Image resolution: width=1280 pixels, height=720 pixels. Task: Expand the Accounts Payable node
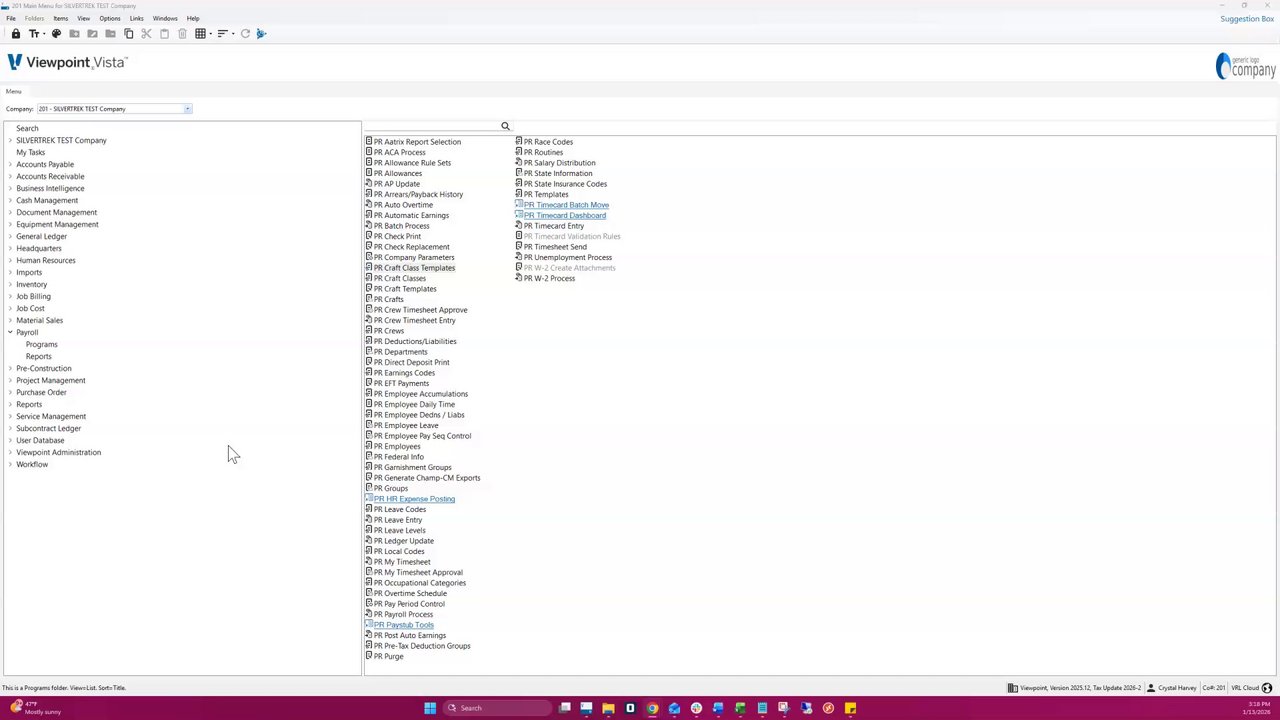(10, 164)
